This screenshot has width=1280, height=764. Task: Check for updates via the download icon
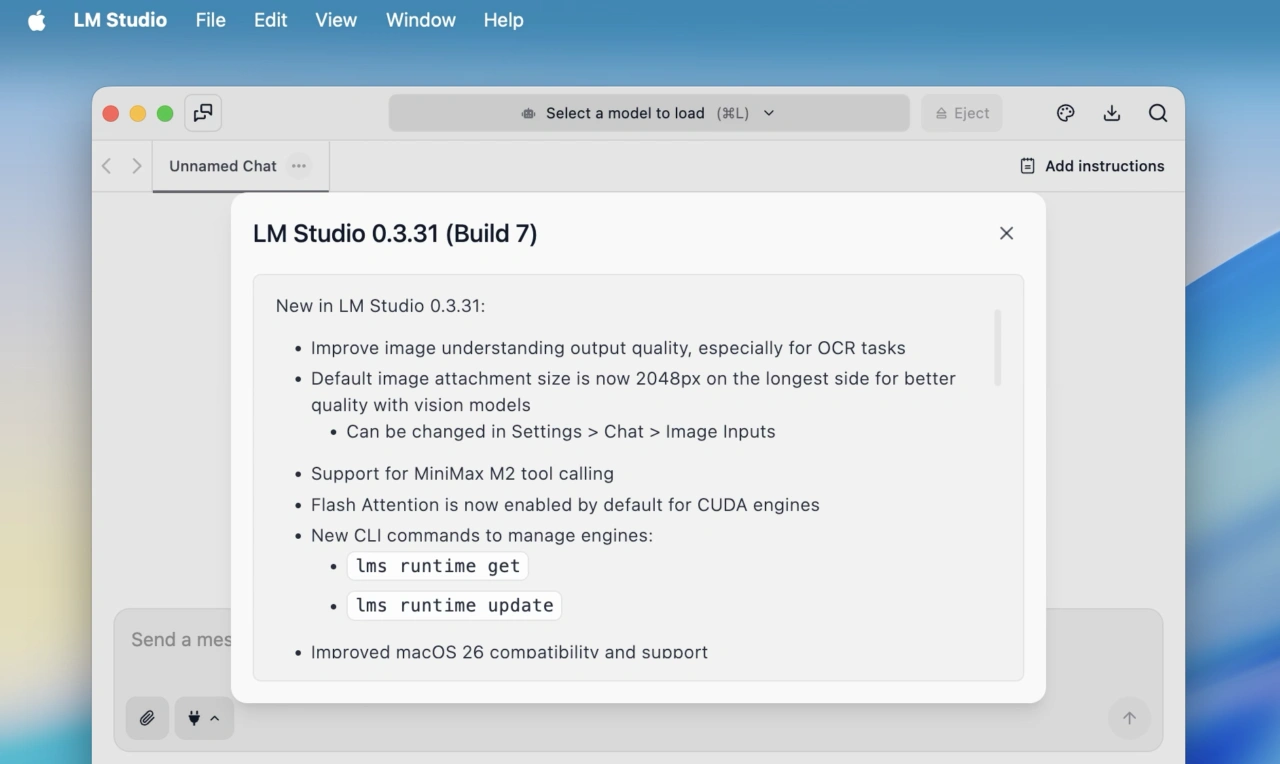tap(1111, 113)
